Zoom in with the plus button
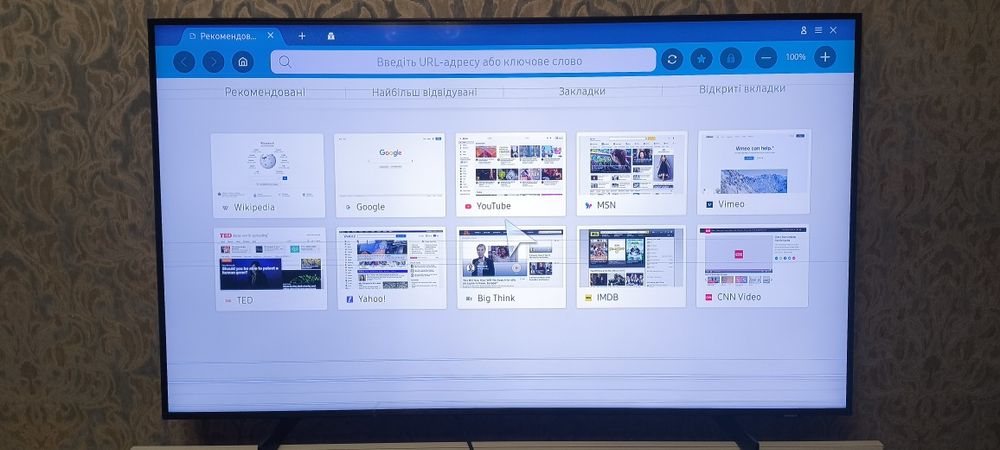This screenshot has width=1000, height=450. [825, 57]
